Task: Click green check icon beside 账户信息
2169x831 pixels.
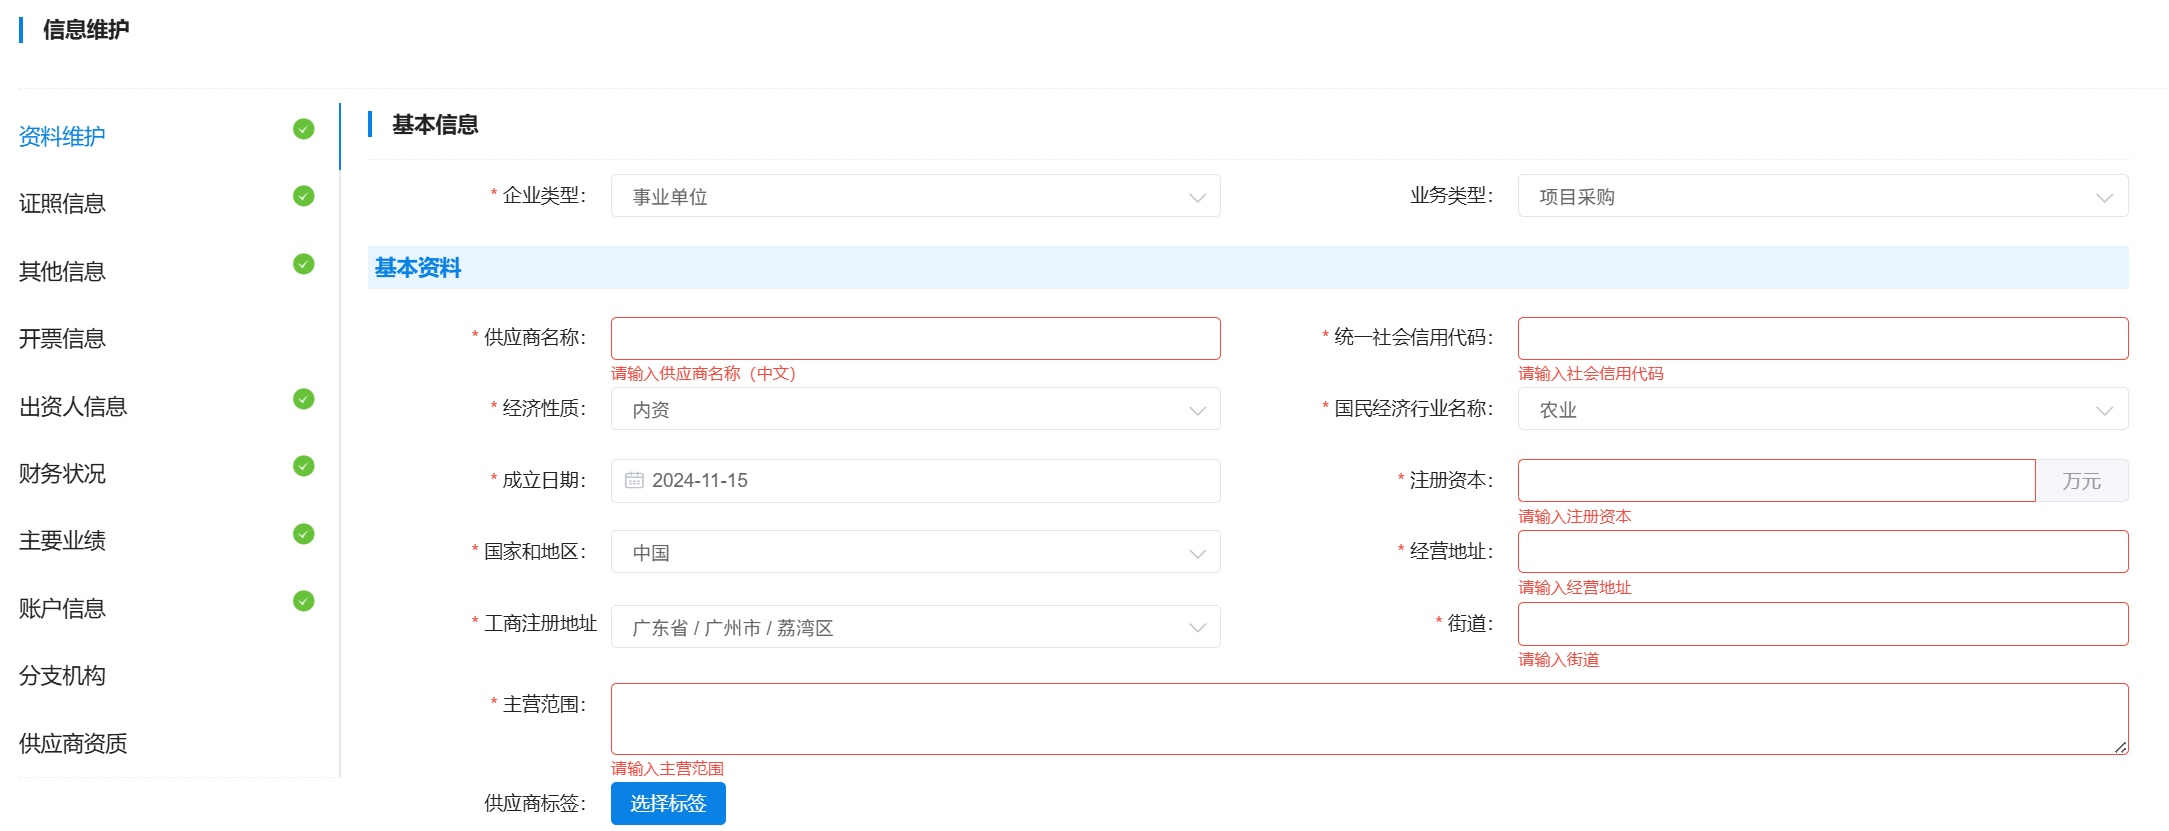Action: pos(304,601)
